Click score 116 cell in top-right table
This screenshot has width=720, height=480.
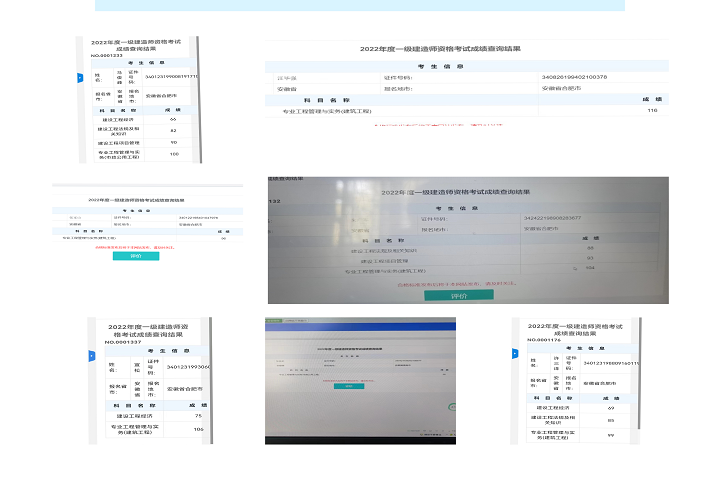(652, 111)
